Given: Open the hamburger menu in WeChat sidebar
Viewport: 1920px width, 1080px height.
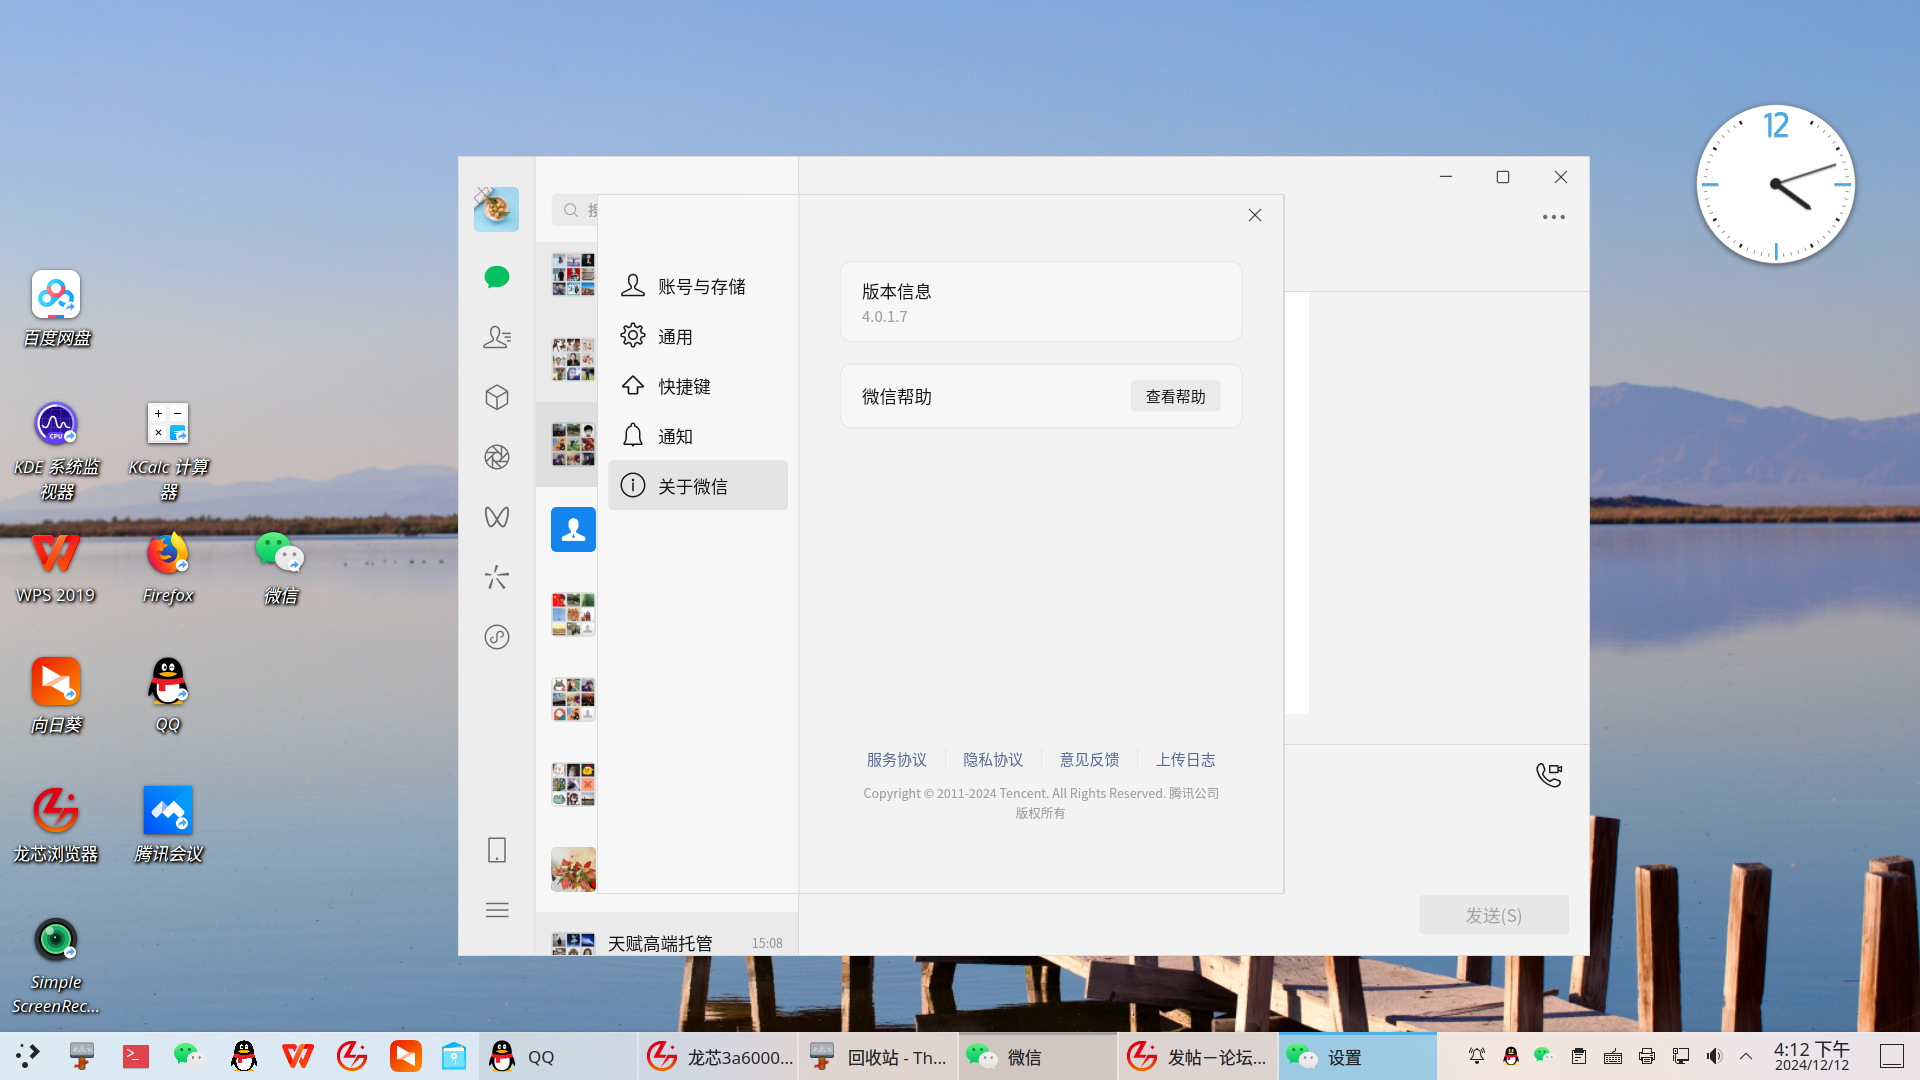Looking at the screenshot, I should pyautogui.click(x=497, y=910).
